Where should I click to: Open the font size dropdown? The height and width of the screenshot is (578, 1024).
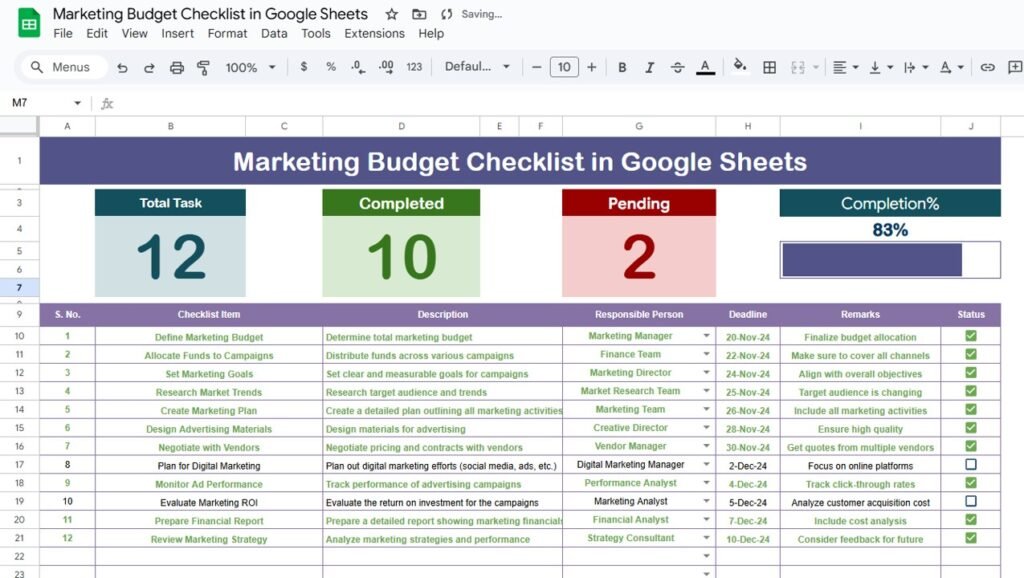coord(564,67)
